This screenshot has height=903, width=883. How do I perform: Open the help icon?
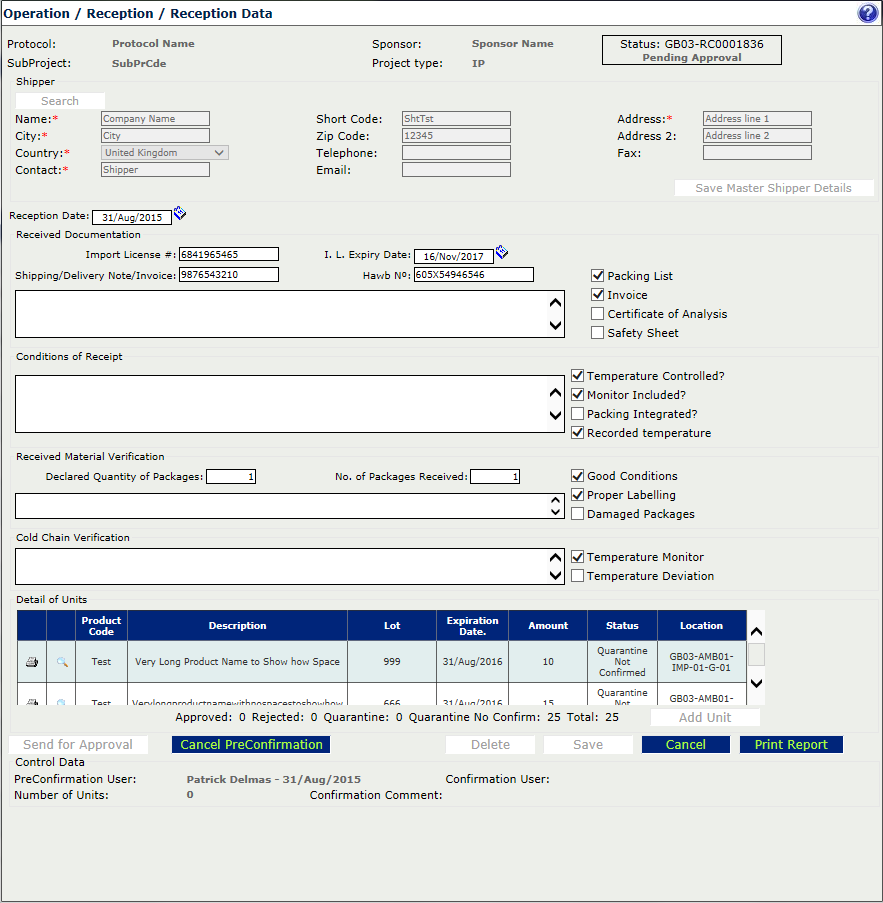(867, 13)
